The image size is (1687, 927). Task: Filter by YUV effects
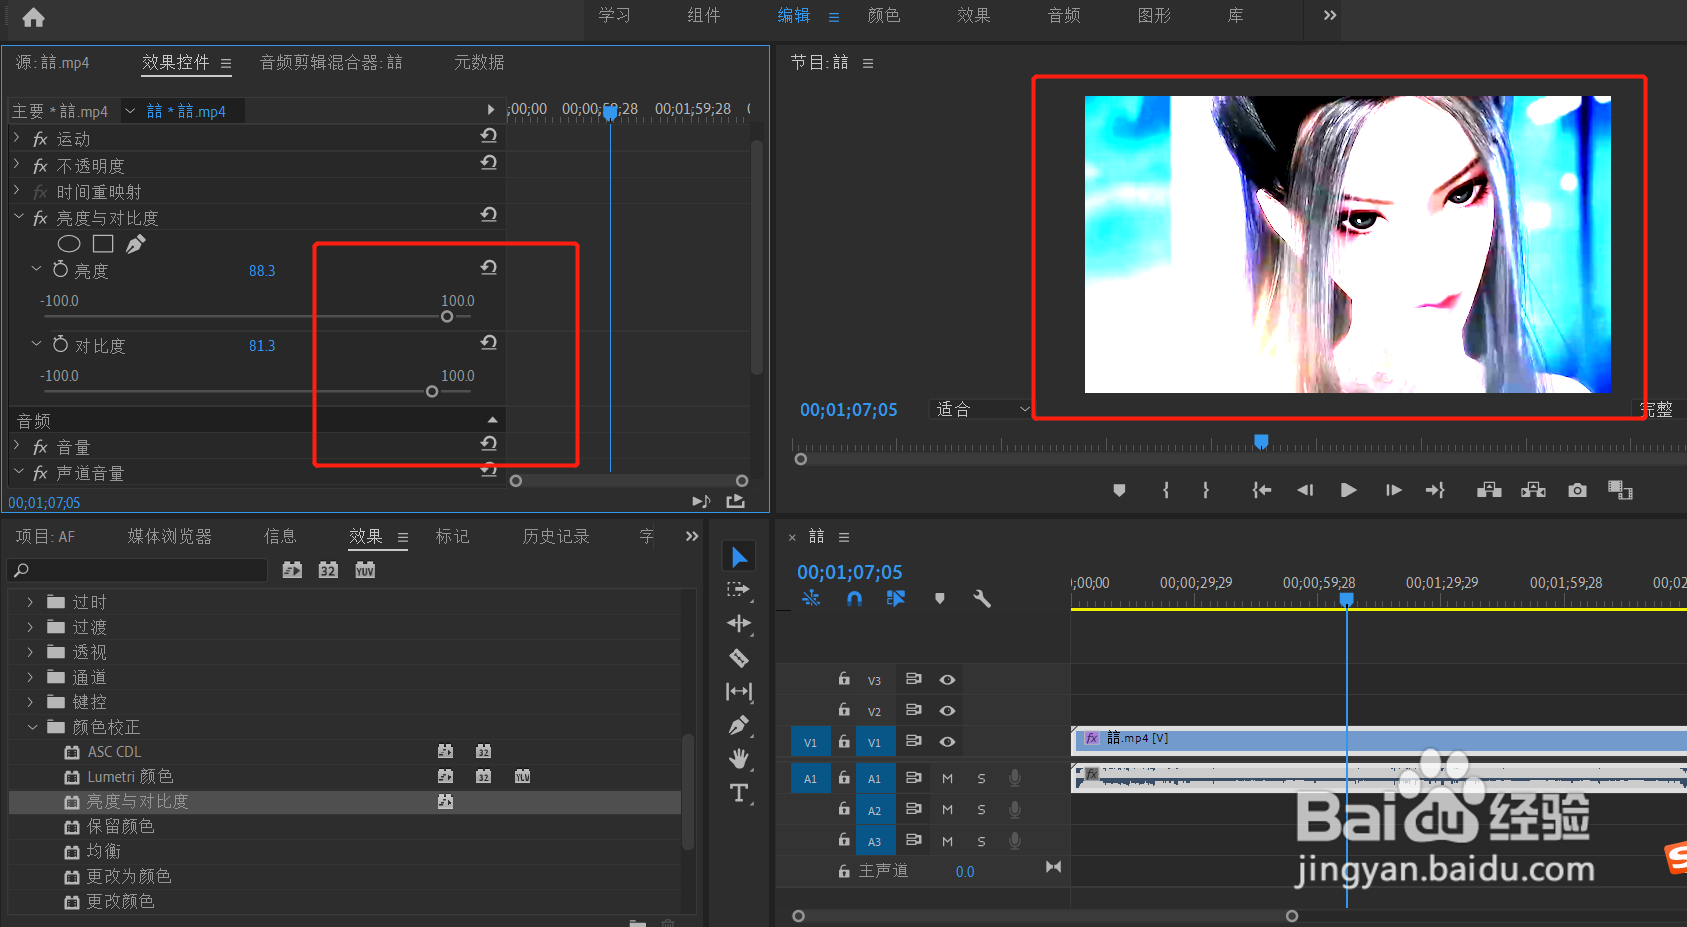tap(365, 570)
